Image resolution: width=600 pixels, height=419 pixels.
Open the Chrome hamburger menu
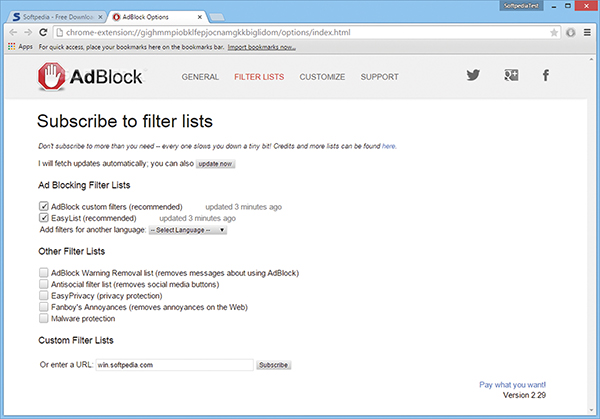click(585, 32)
